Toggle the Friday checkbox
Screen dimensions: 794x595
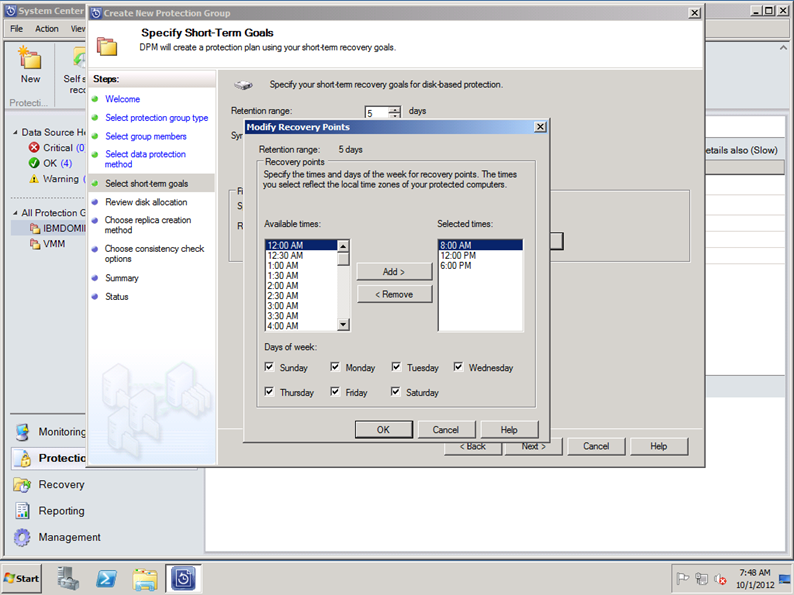[x=335, y=391]
